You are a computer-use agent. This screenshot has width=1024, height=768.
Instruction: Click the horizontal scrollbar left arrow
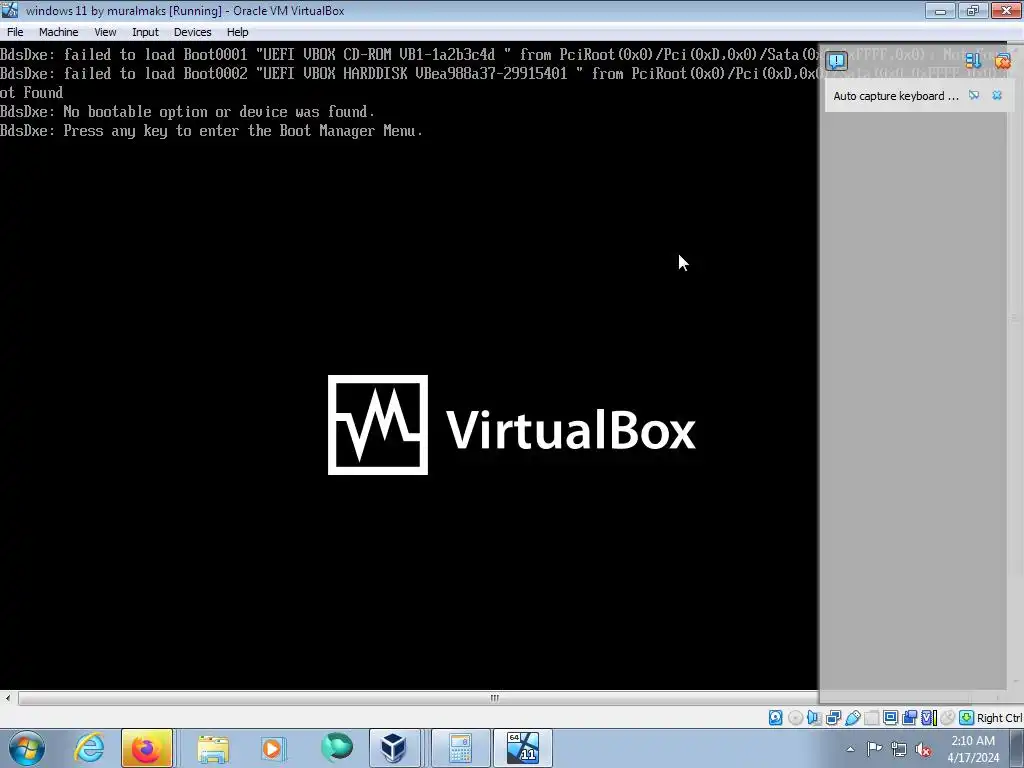(x=8, y=697)
